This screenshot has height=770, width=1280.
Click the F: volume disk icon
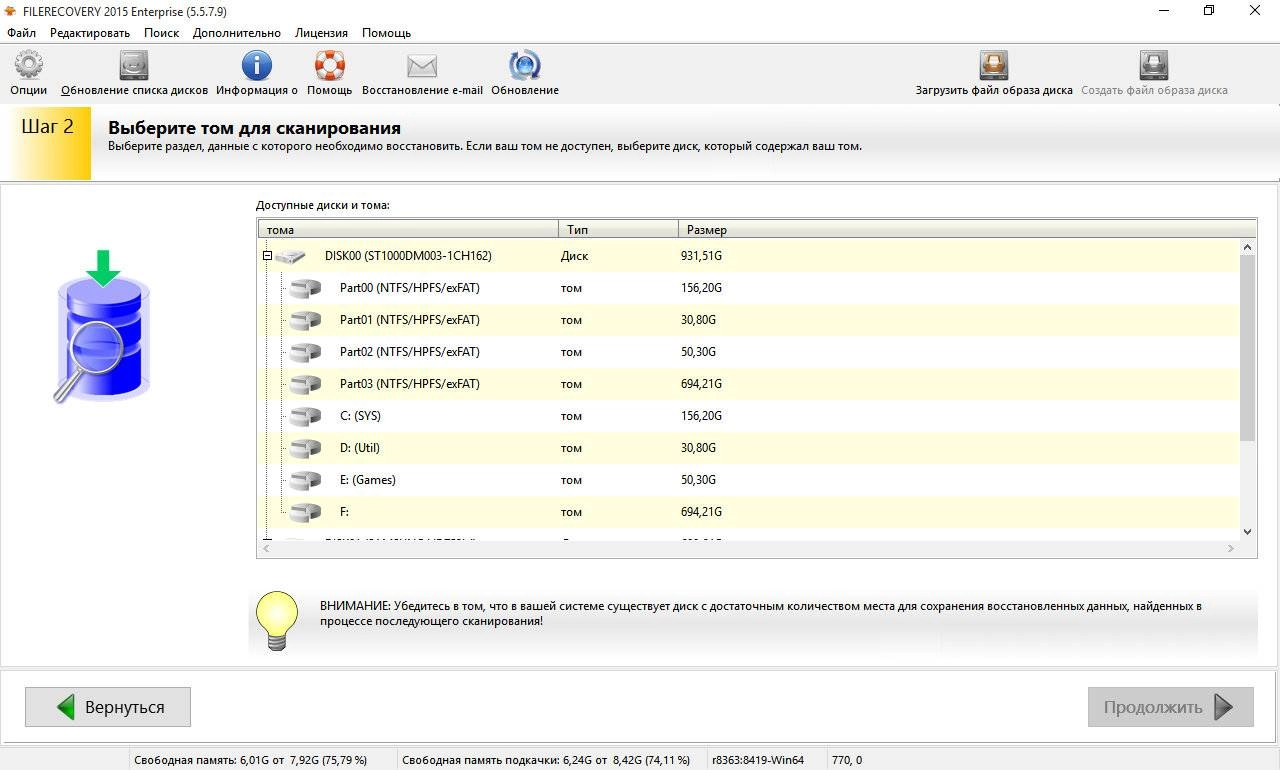(305, 512)
